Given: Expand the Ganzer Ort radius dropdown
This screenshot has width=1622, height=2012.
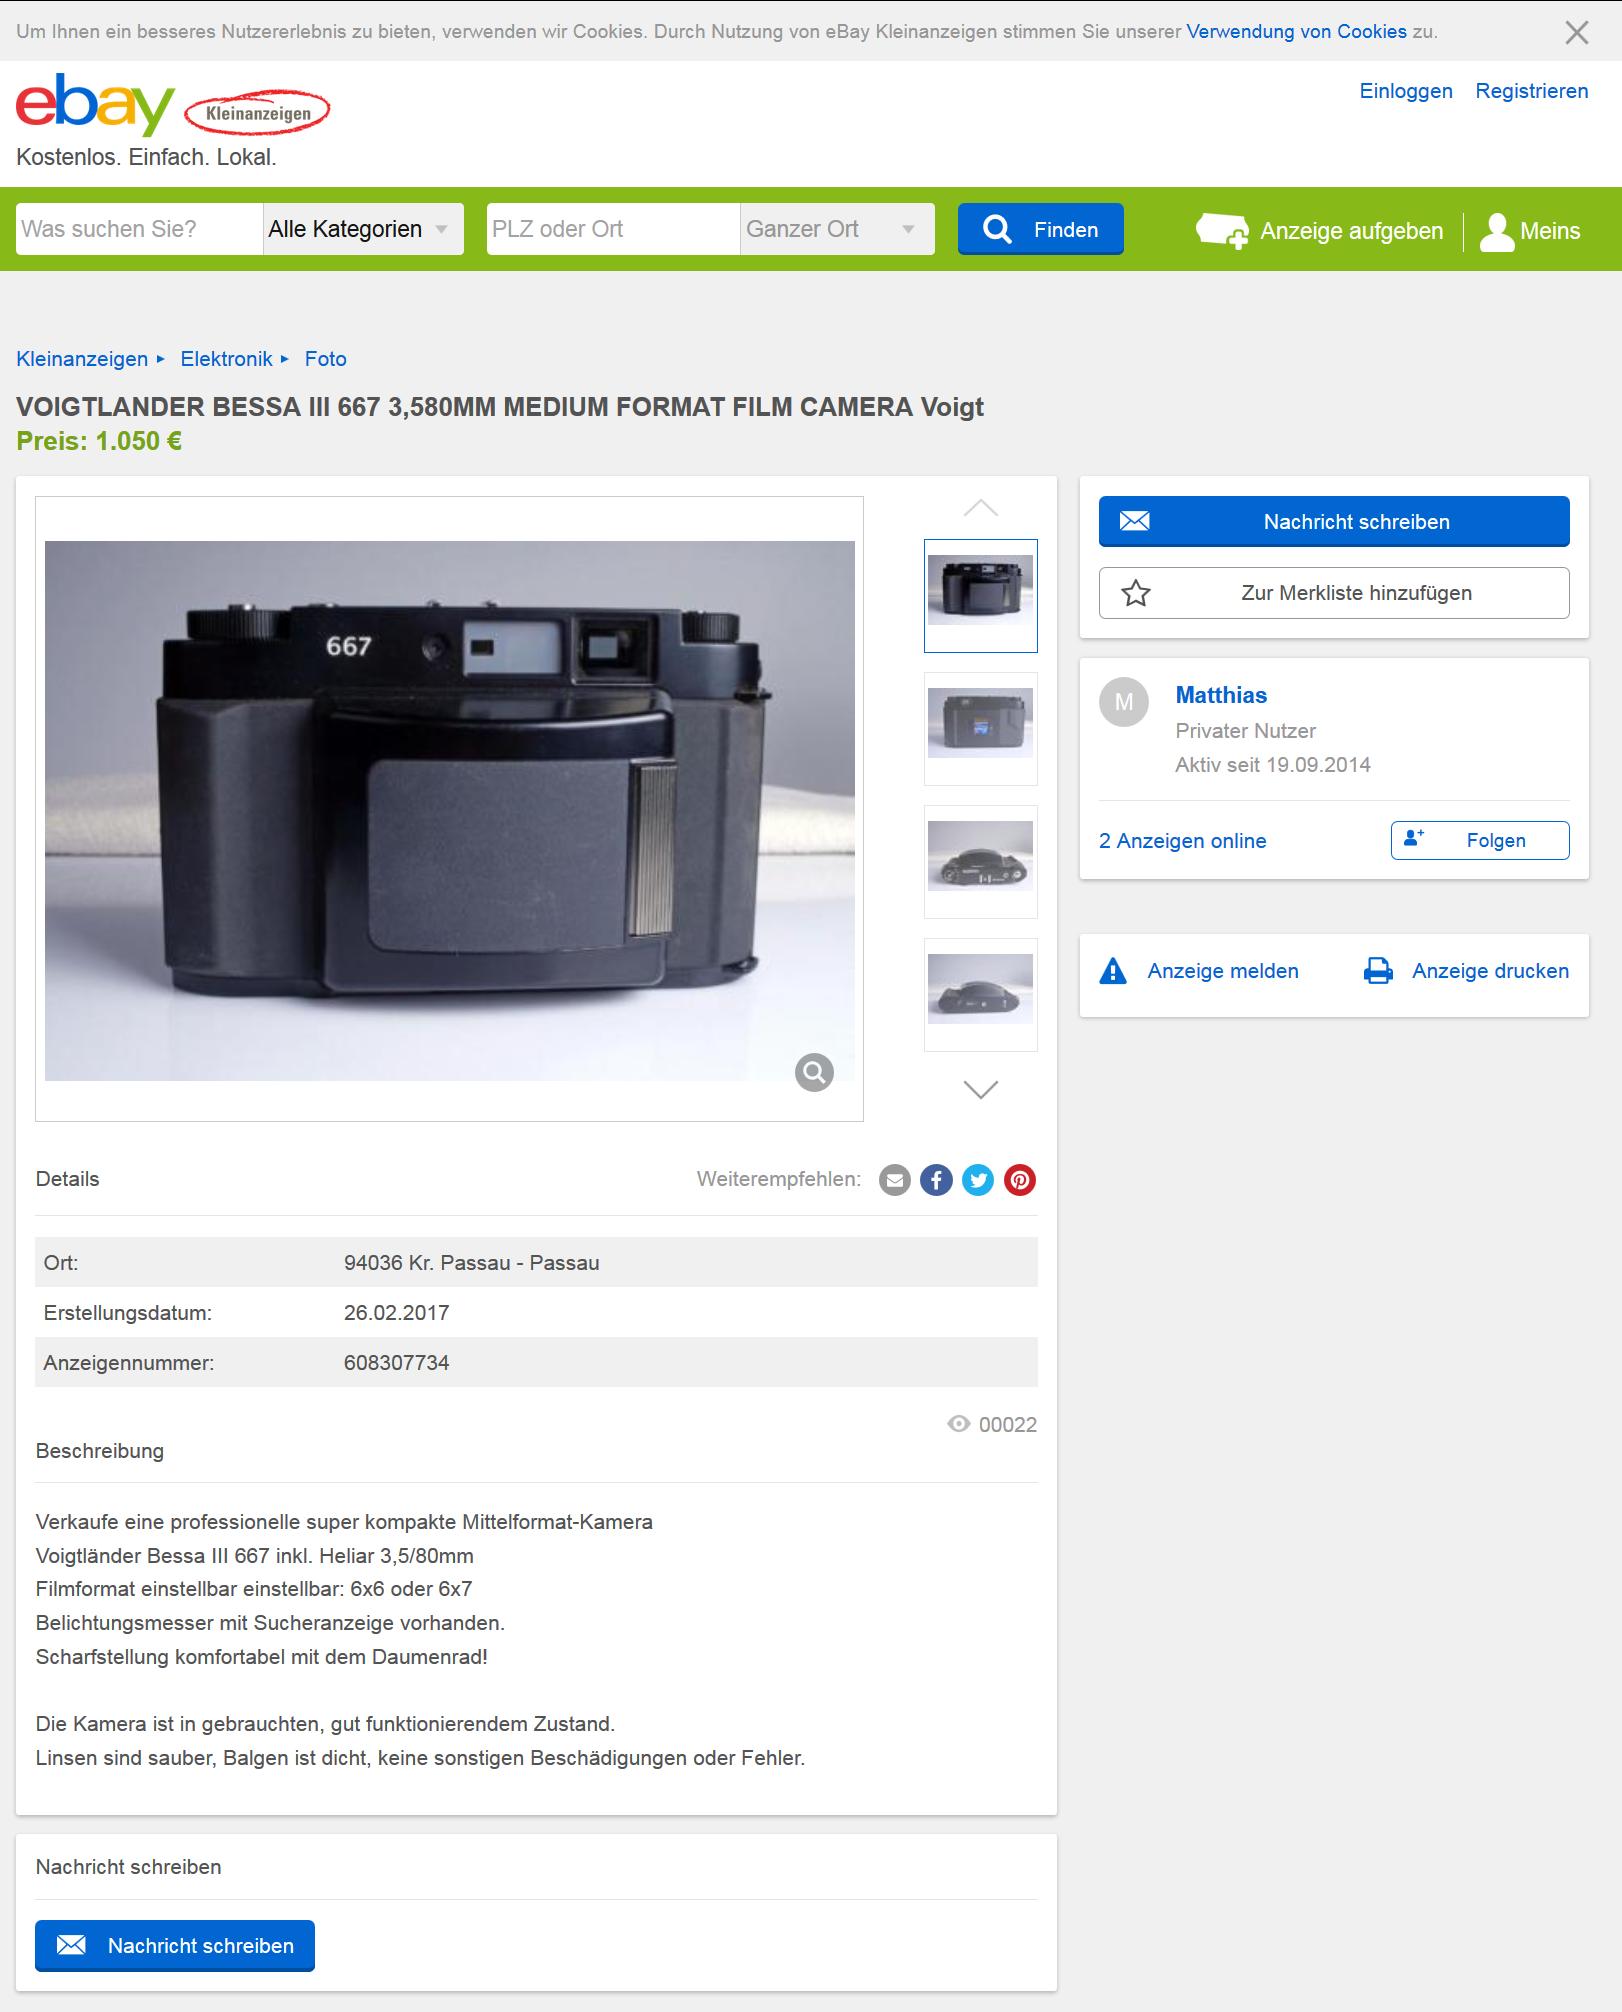Looking at the screenshot, I should (x=837, y=229).
